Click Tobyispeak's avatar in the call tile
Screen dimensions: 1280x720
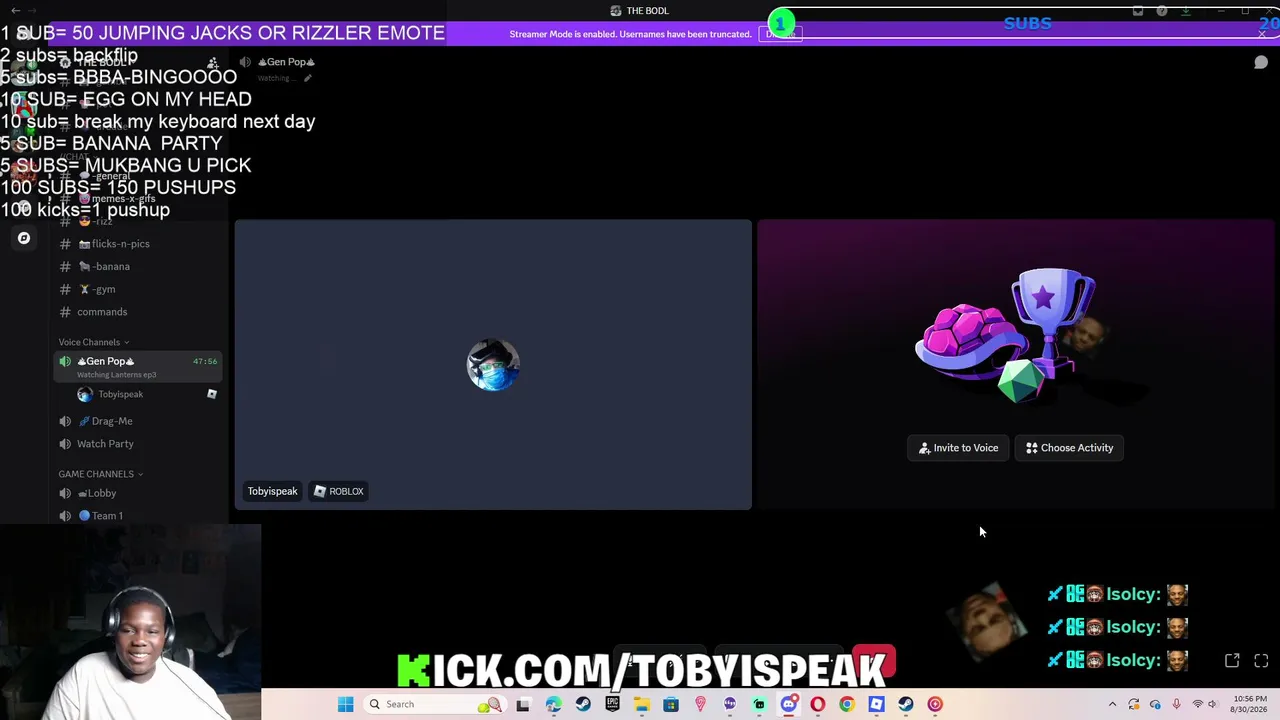(x=493, y=365)
